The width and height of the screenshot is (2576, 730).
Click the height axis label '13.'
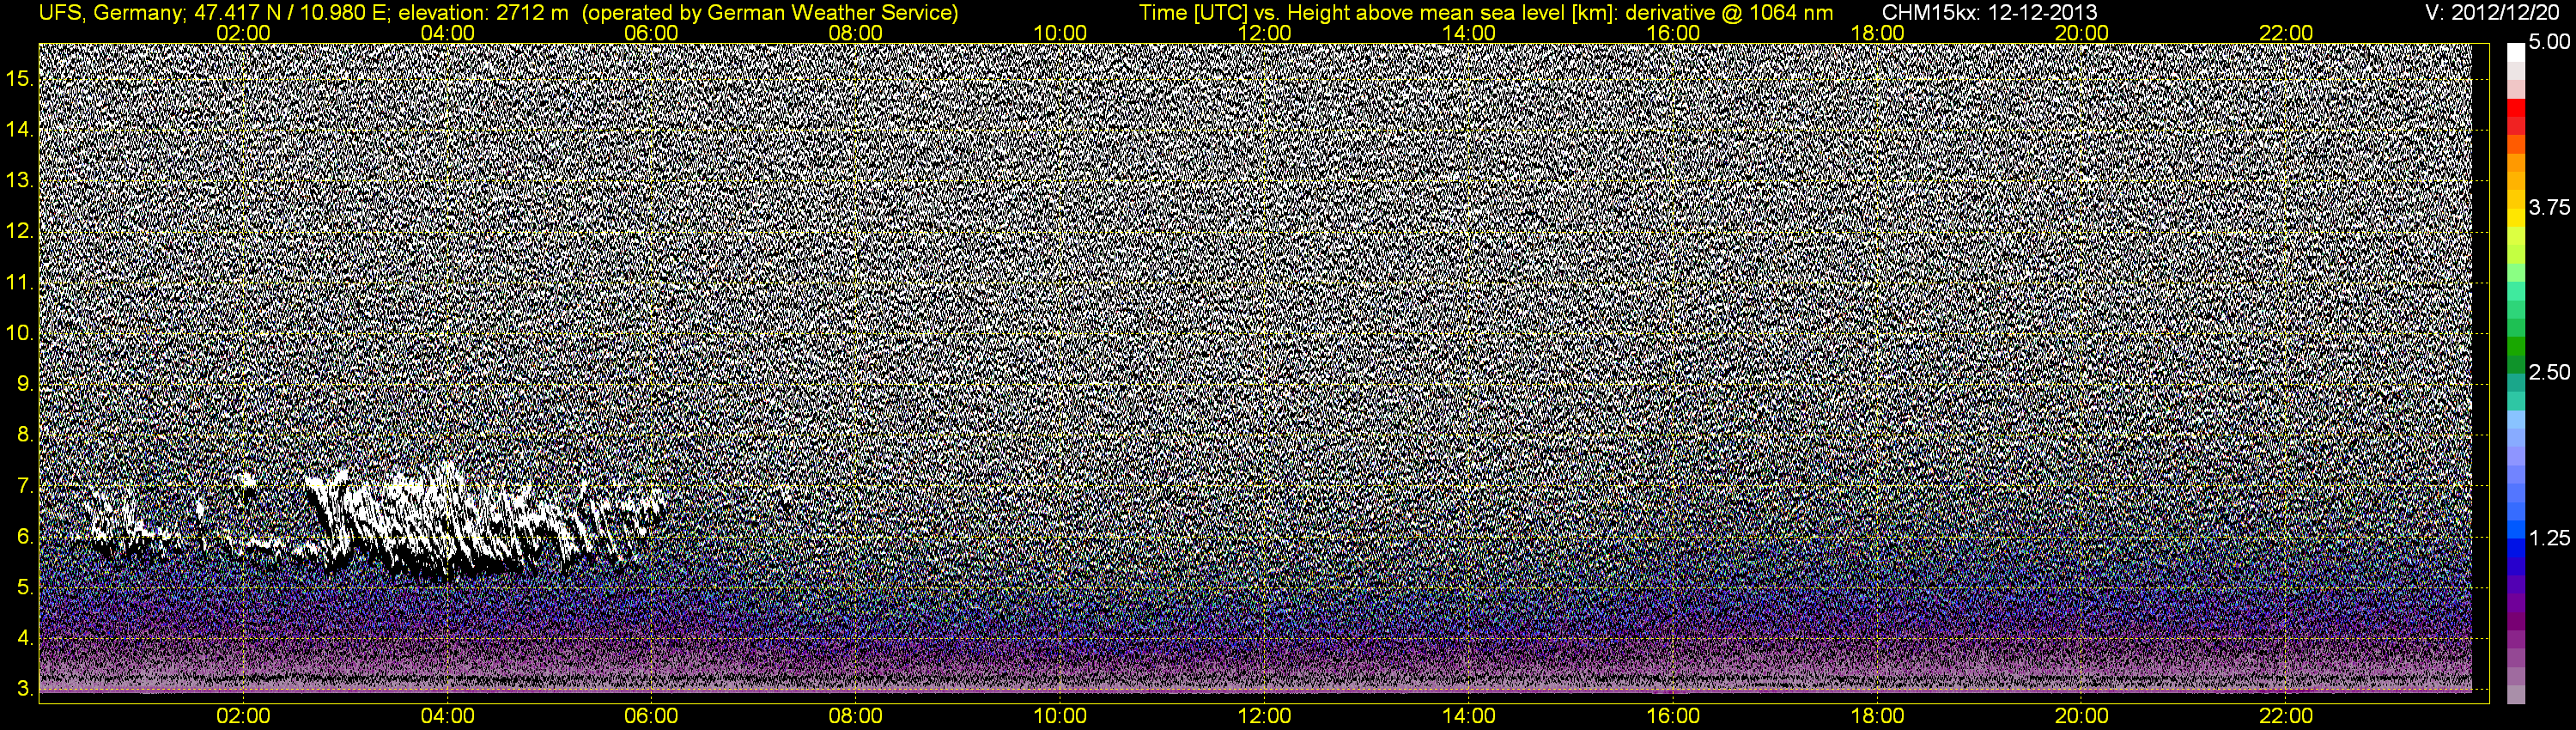click(x=20, y=181)
